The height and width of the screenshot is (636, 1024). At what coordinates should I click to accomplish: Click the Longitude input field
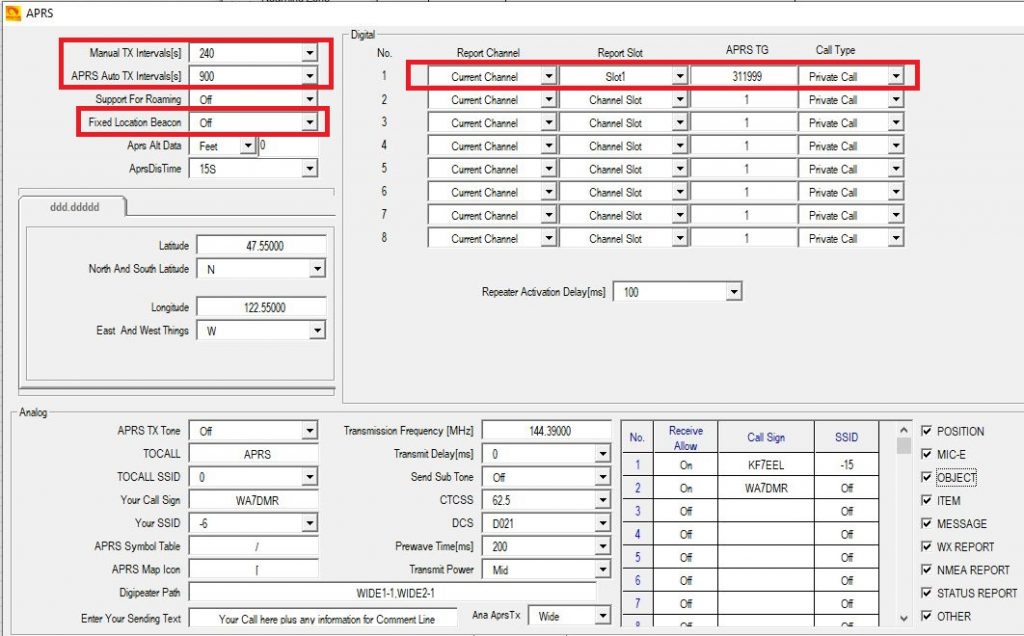[261, 307]
